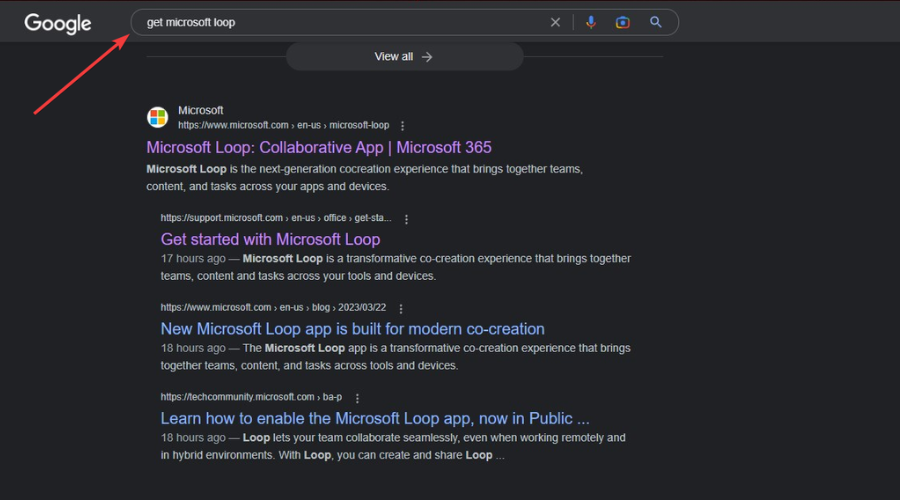The width and height of the screenshot is (900, 500).
Task: Click the Microsoft favicon logo
Action: pyautogui.click(x=158, y=118)
